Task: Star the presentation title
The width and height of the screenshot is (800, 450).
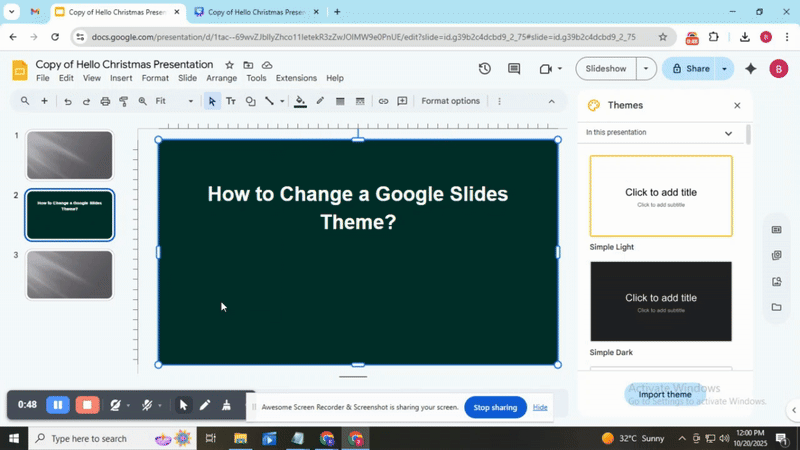Action: (x=229, y=65)
